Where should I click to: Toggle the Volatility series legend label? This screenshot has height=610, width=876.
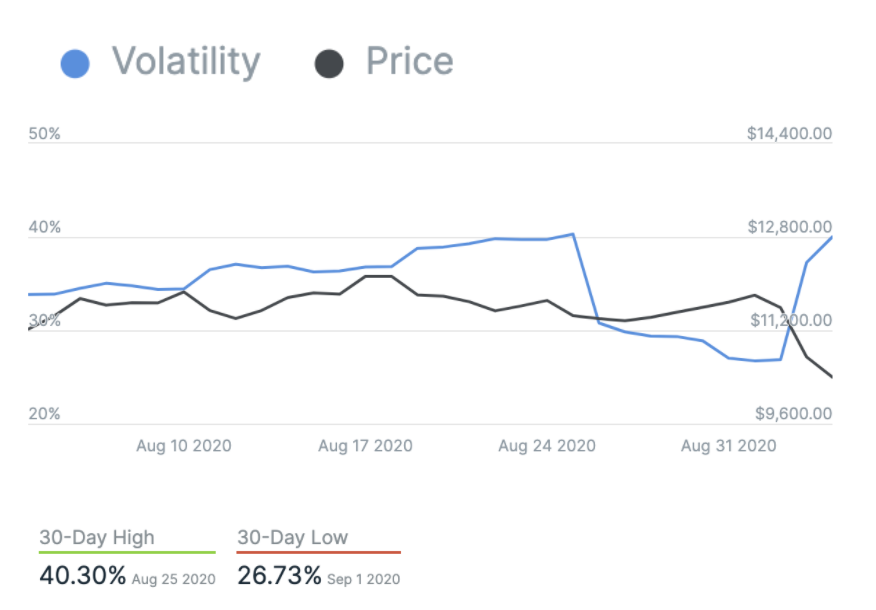click(x=186, y=62)
